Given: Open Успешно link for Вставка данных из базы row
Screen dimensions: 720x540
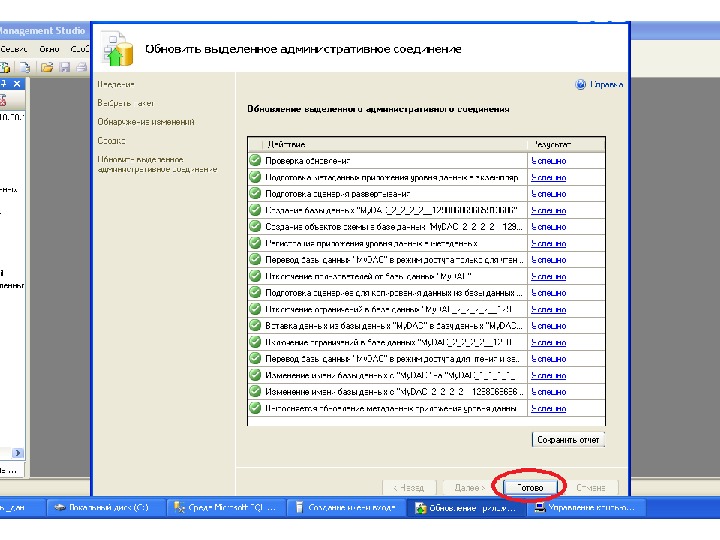Looking at the screenshot, I should click(548, 326).
